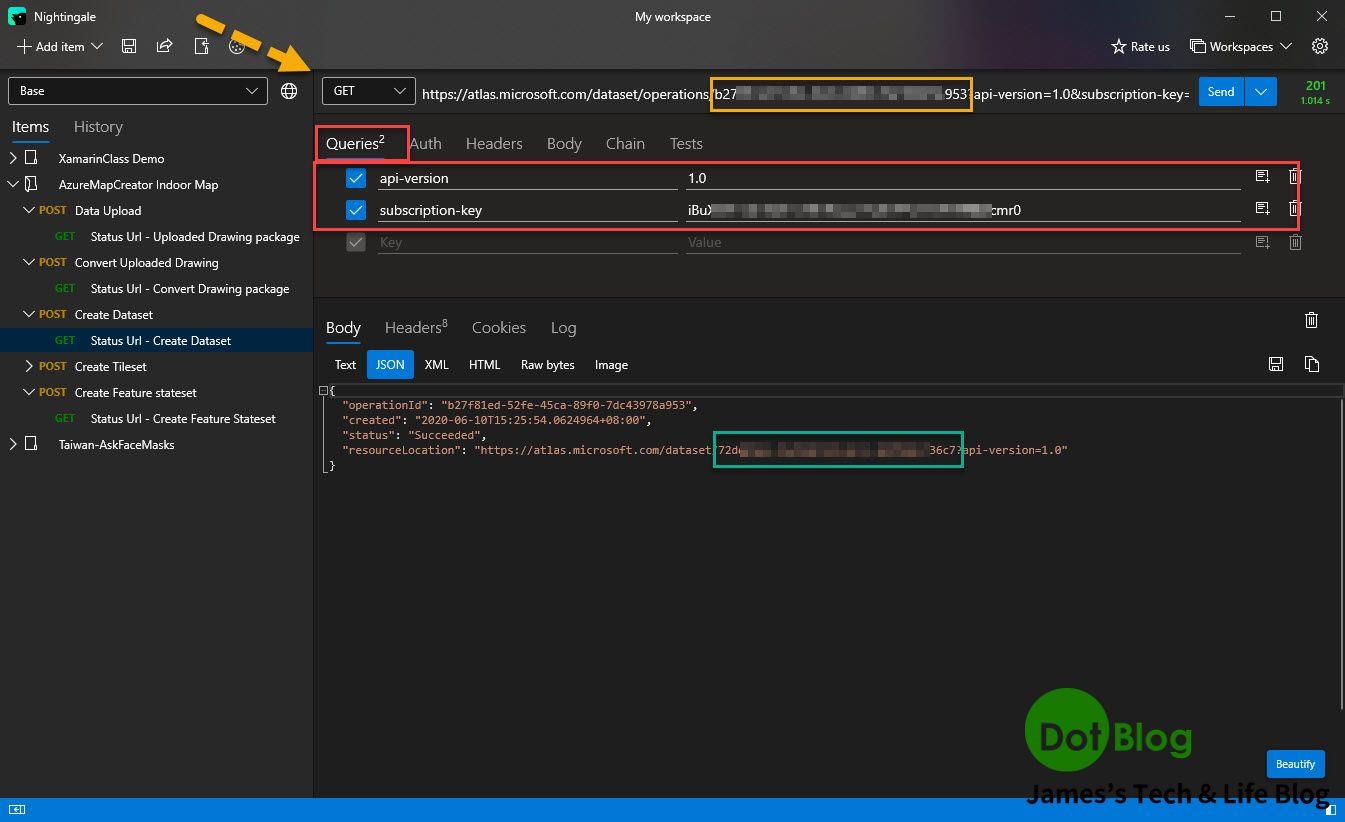Image resolution: width=1345 pixels, height=822 pixels.
Task: Switch to the History tab
Action: (98, 127)
